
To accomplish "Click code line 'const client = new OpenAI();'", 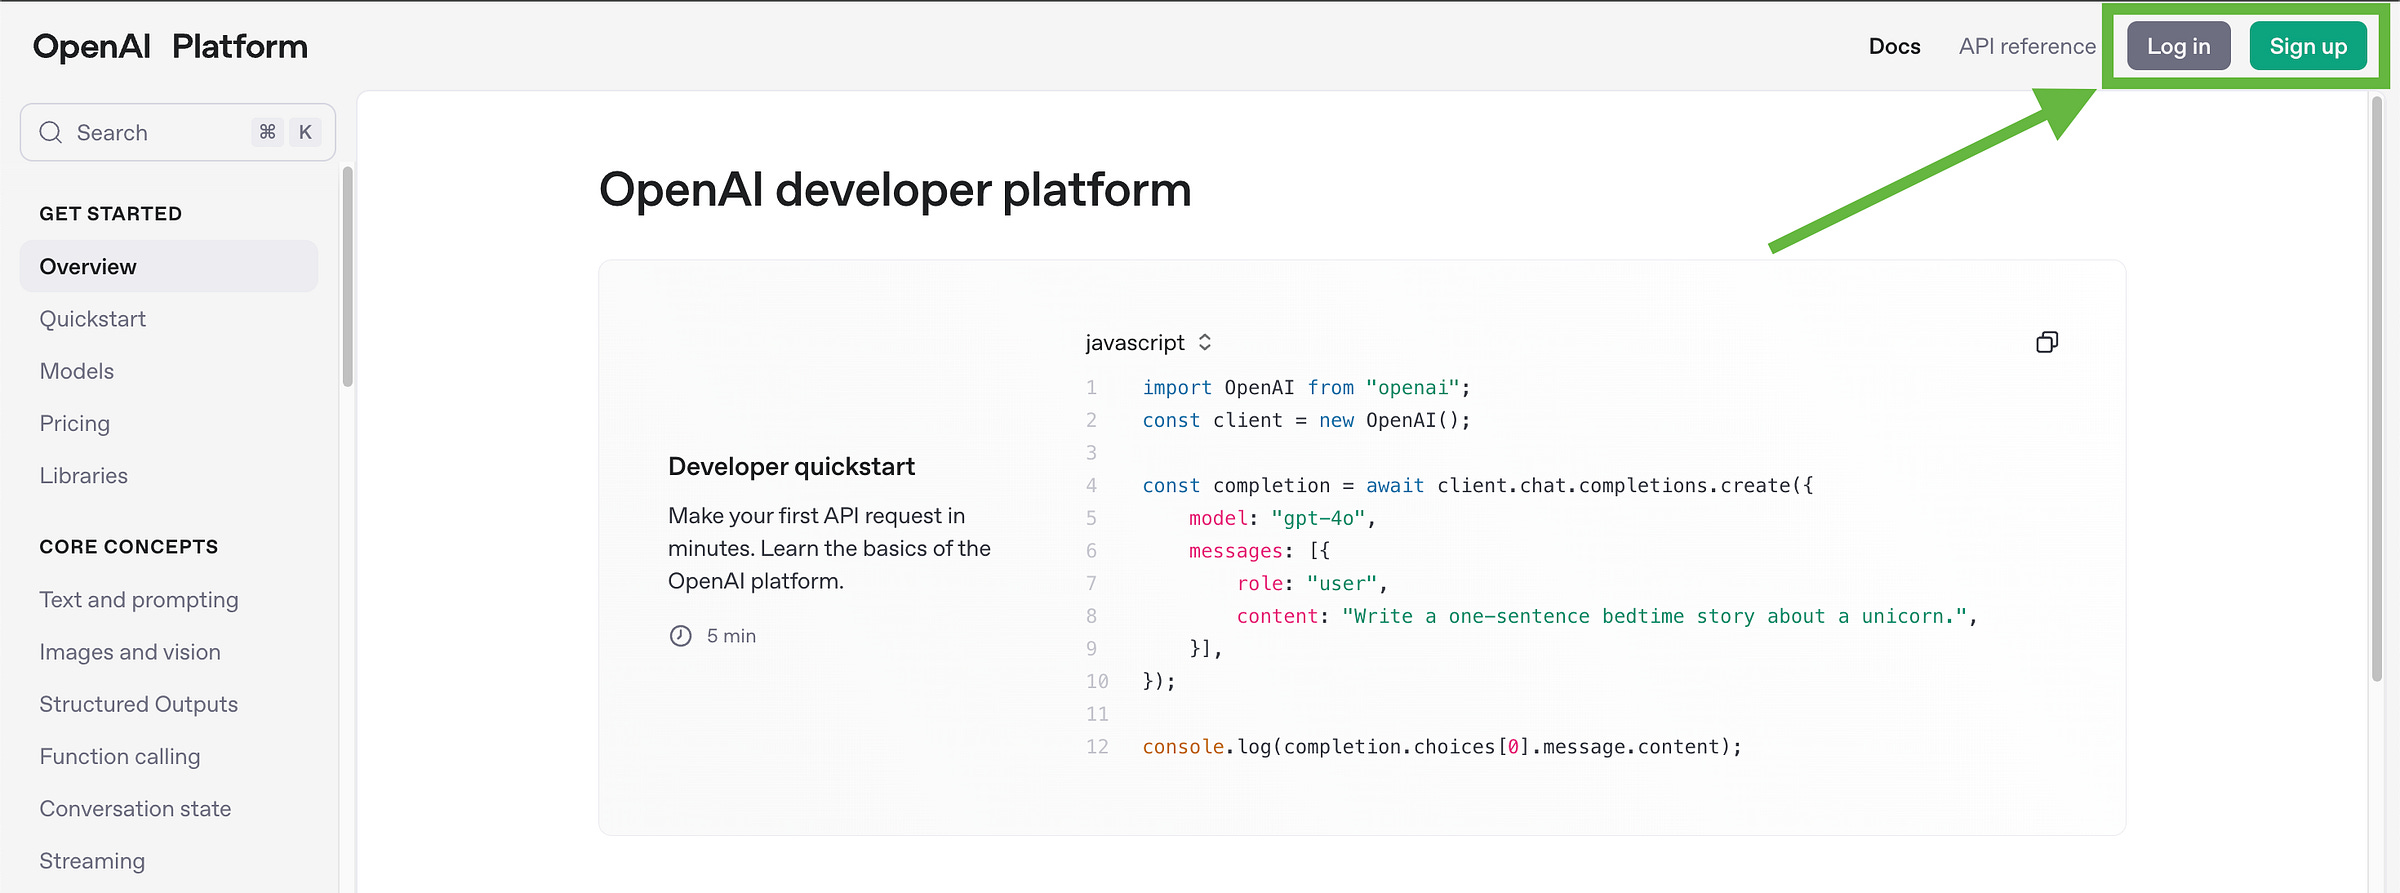I will (1306, 420).
